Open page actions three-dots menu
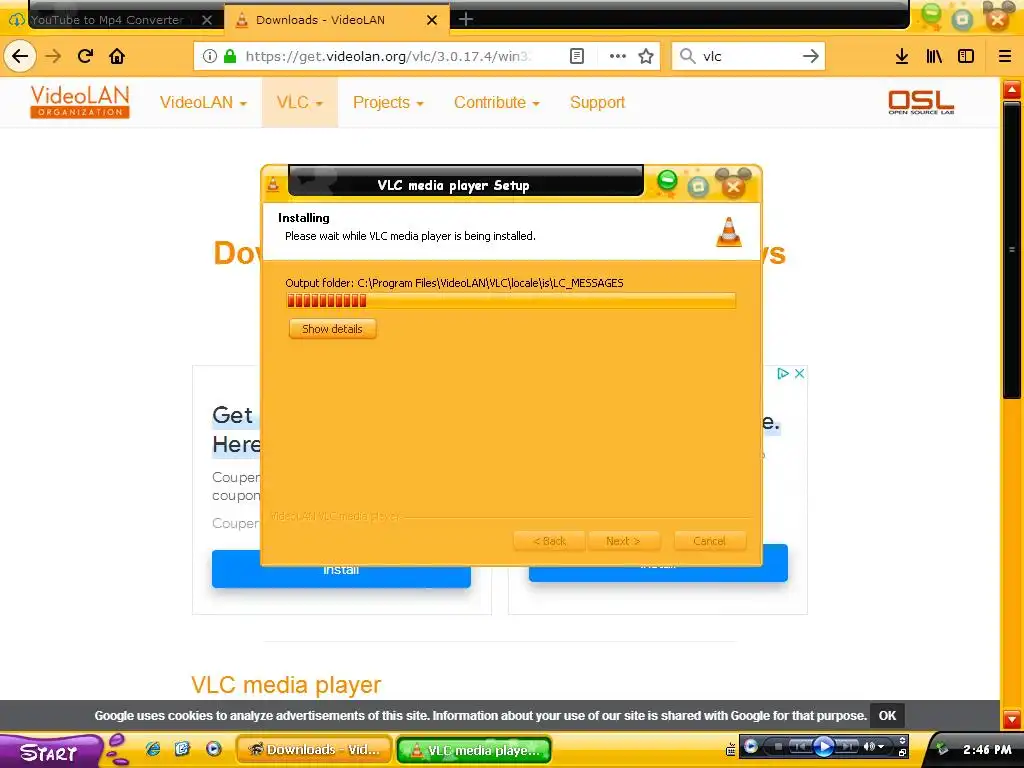The width and height of the screenshot is (1024, 768). tap(617, 56)
